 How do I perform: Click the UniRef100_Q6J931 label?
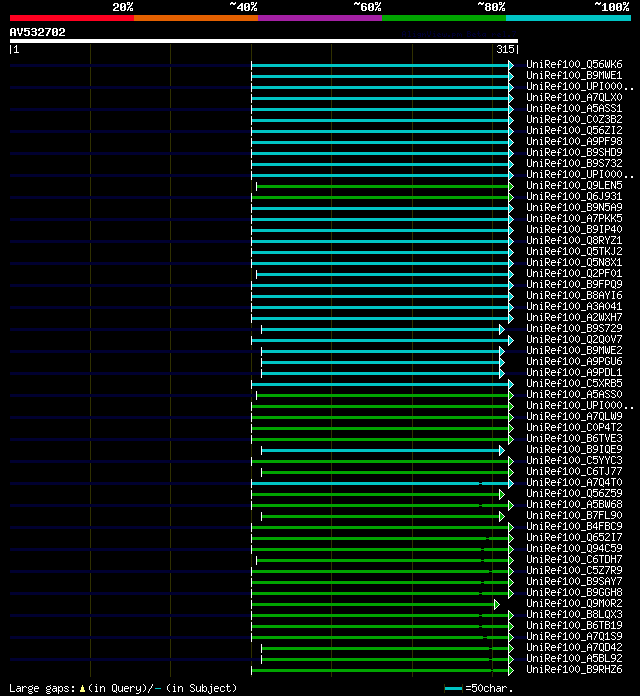574,196
